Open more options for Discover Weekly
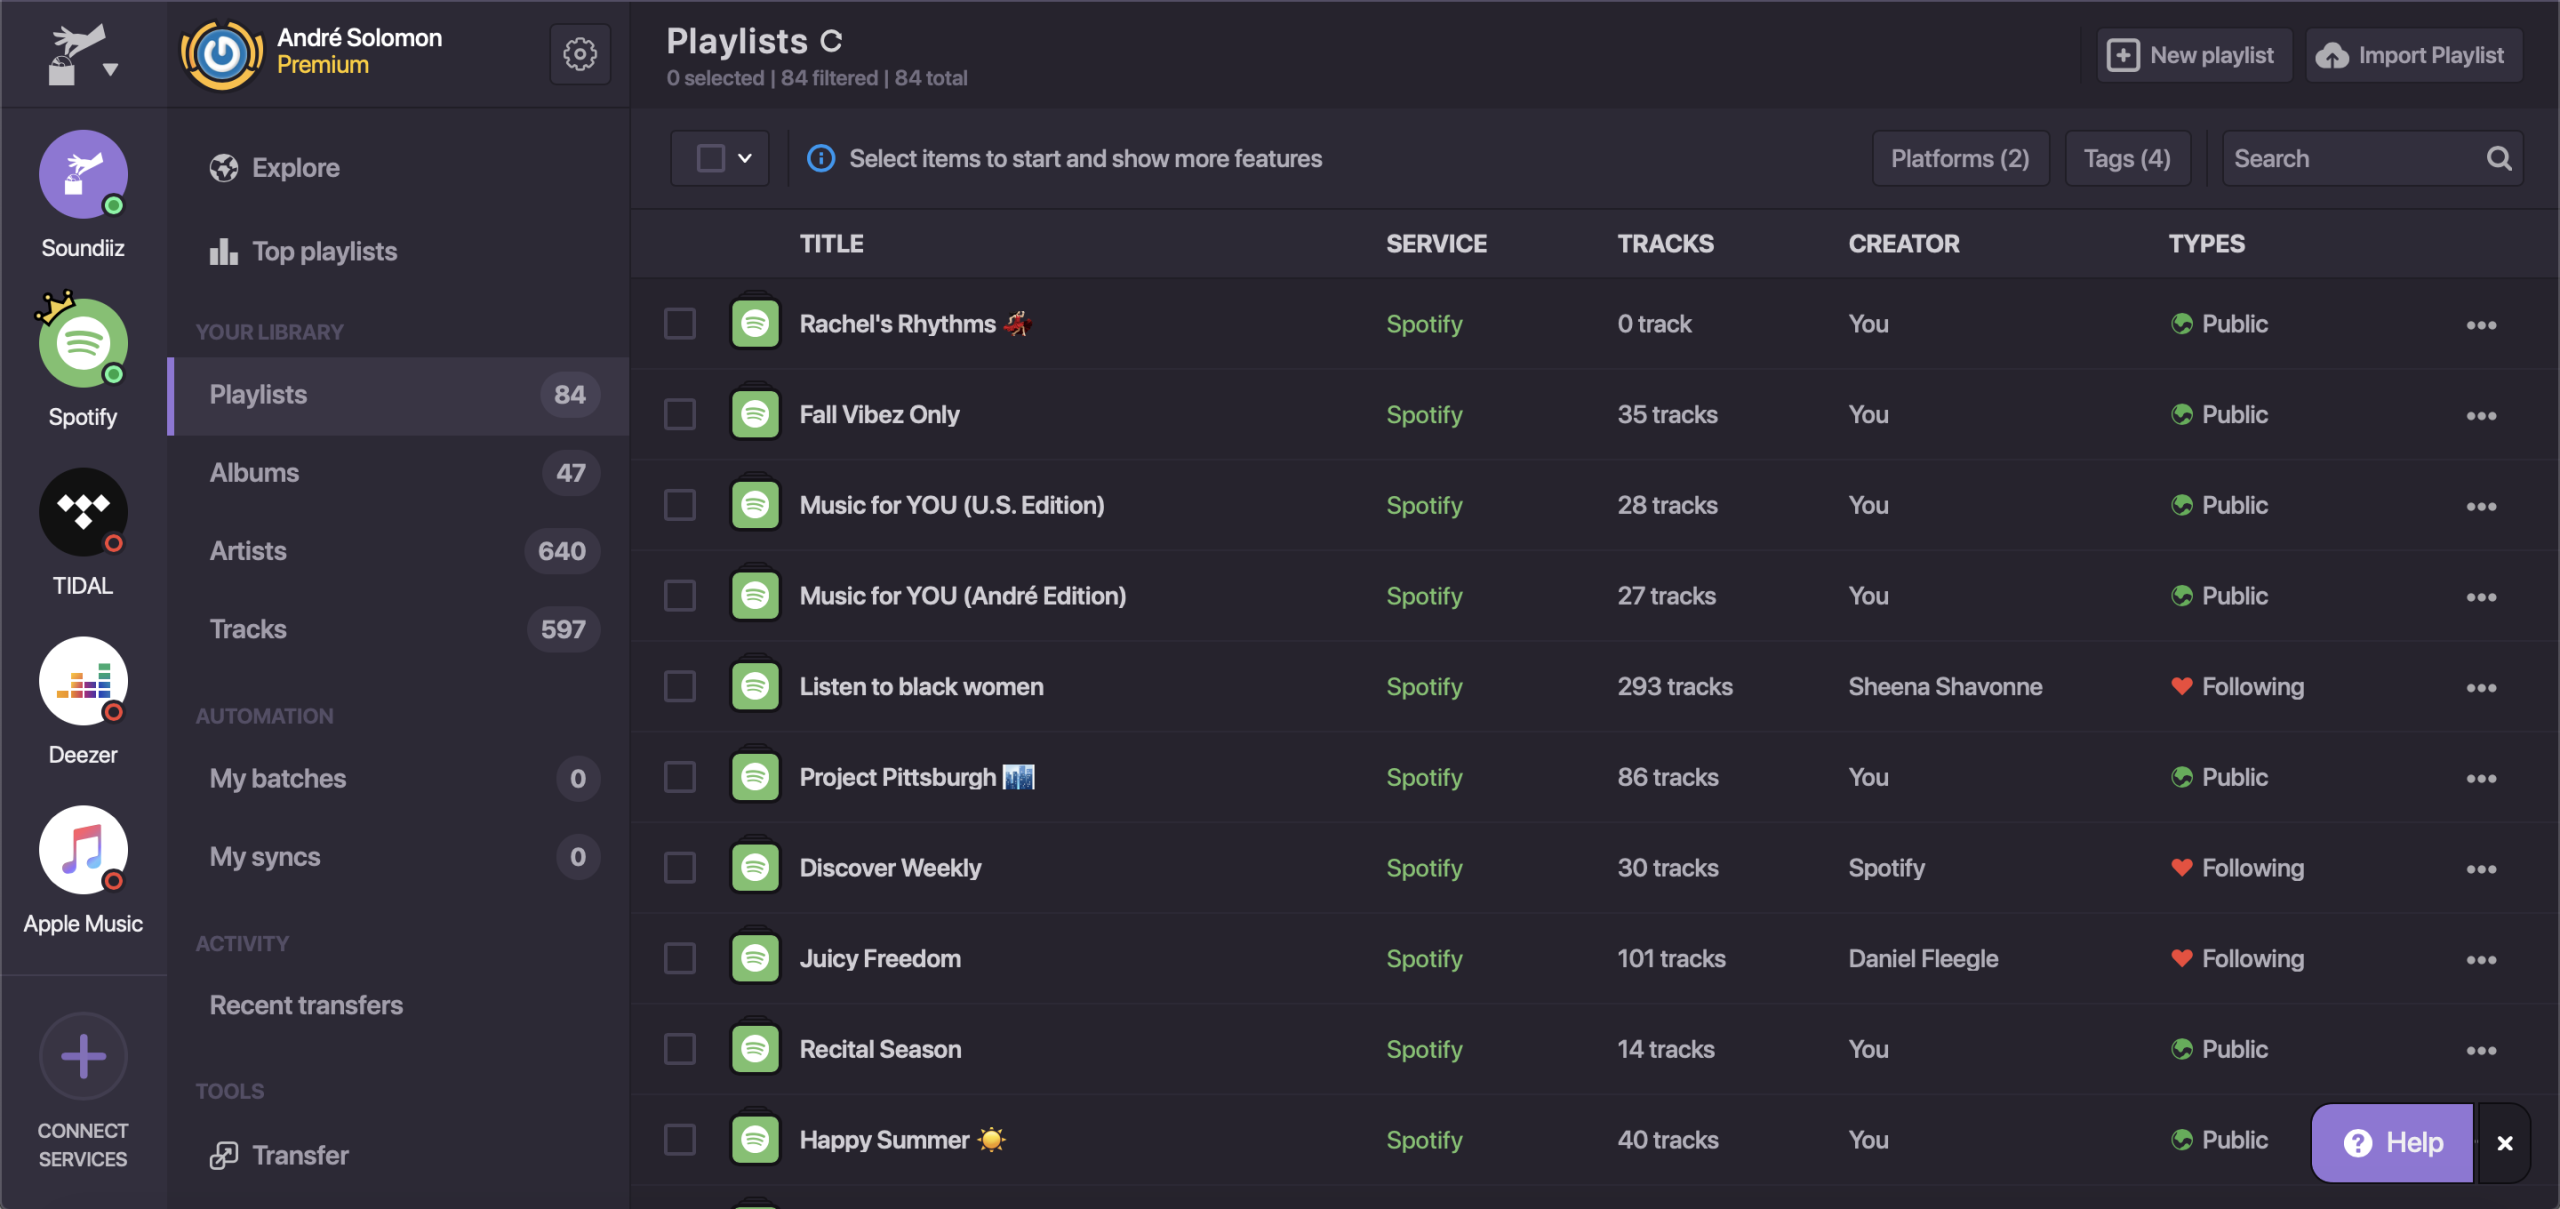 point(2481,869)
